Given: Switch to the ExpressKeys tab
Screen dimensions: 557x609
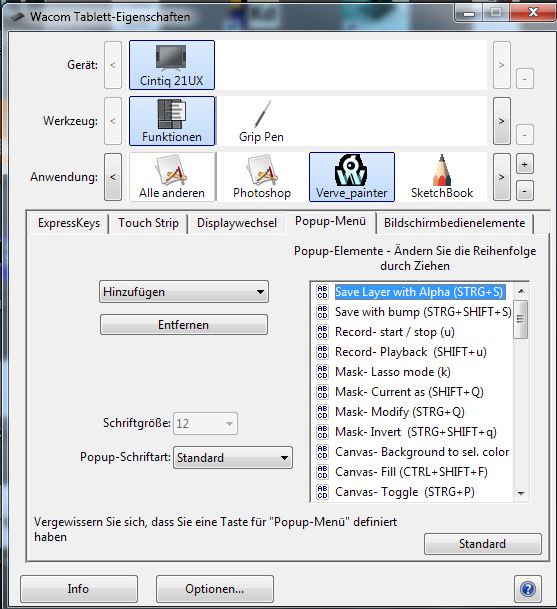Looking at the screenshot, I should click(69, 223).
